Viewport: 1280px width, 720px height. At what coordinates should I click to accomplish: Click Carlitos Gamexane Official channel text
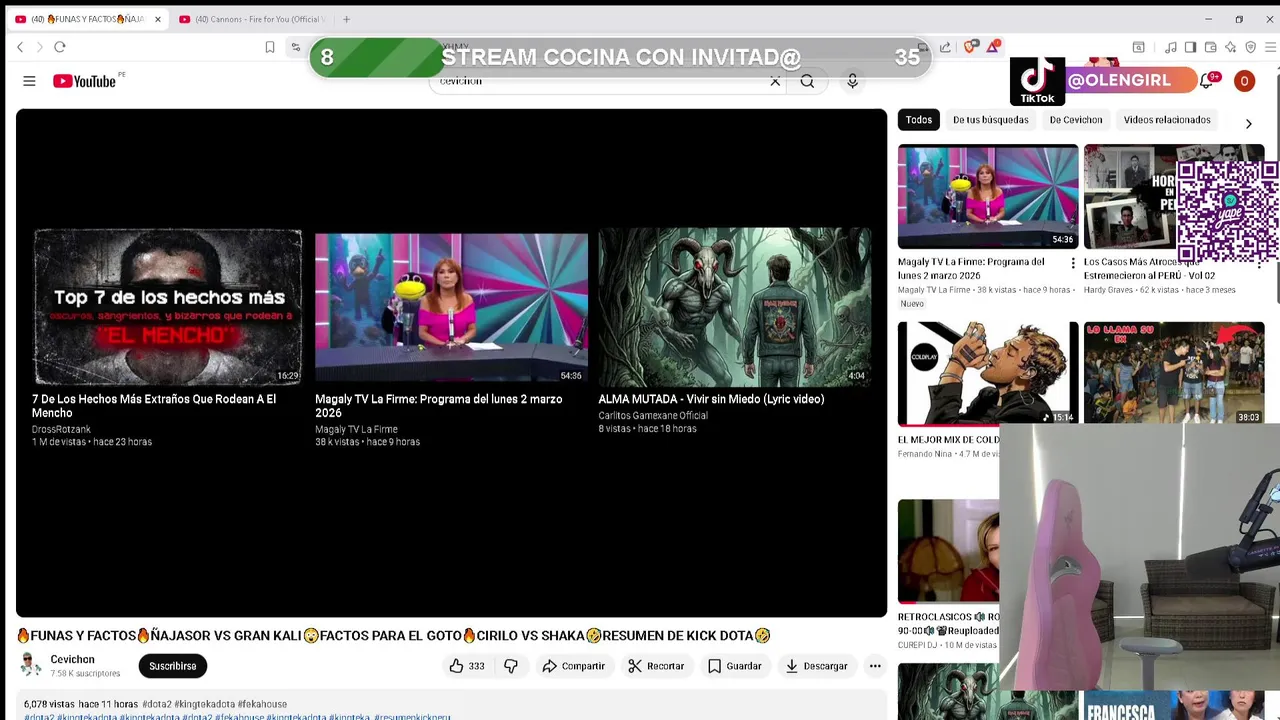(653, 416)
